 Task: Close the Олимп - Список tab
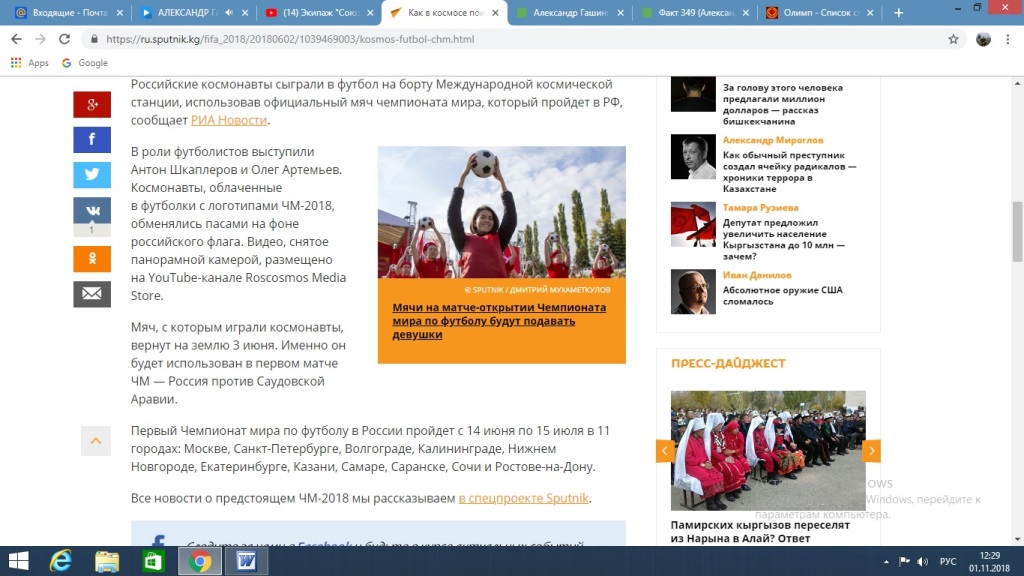[x=871, y=12]
